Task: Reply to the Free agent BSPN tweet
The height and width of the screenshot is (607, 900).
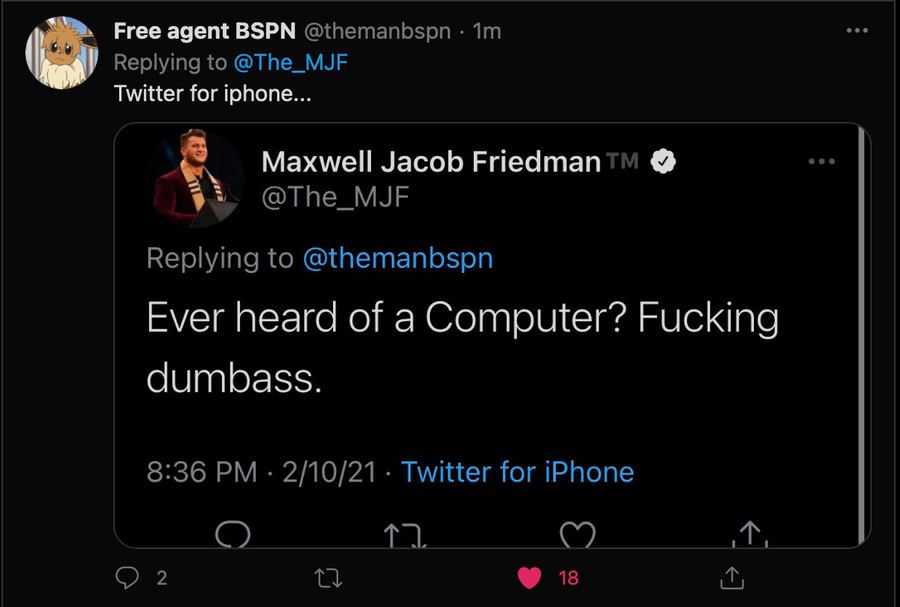Action: click(127, 577)
